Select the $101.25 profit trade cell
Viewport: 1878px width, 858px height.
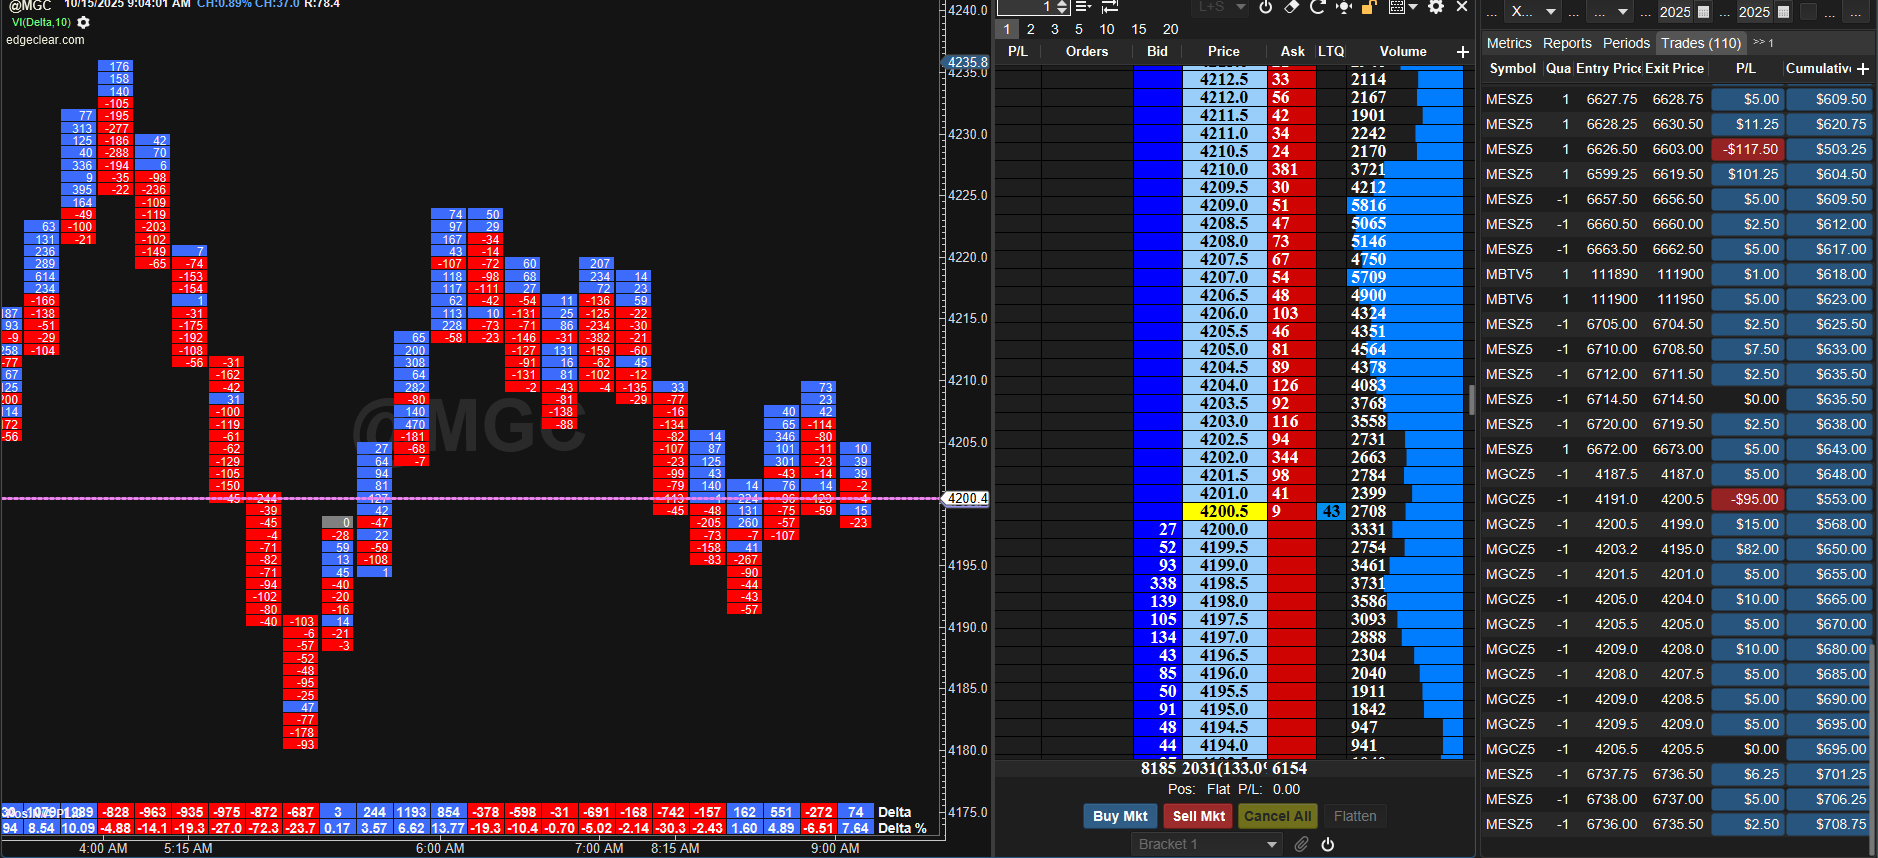pos(1747,174)
